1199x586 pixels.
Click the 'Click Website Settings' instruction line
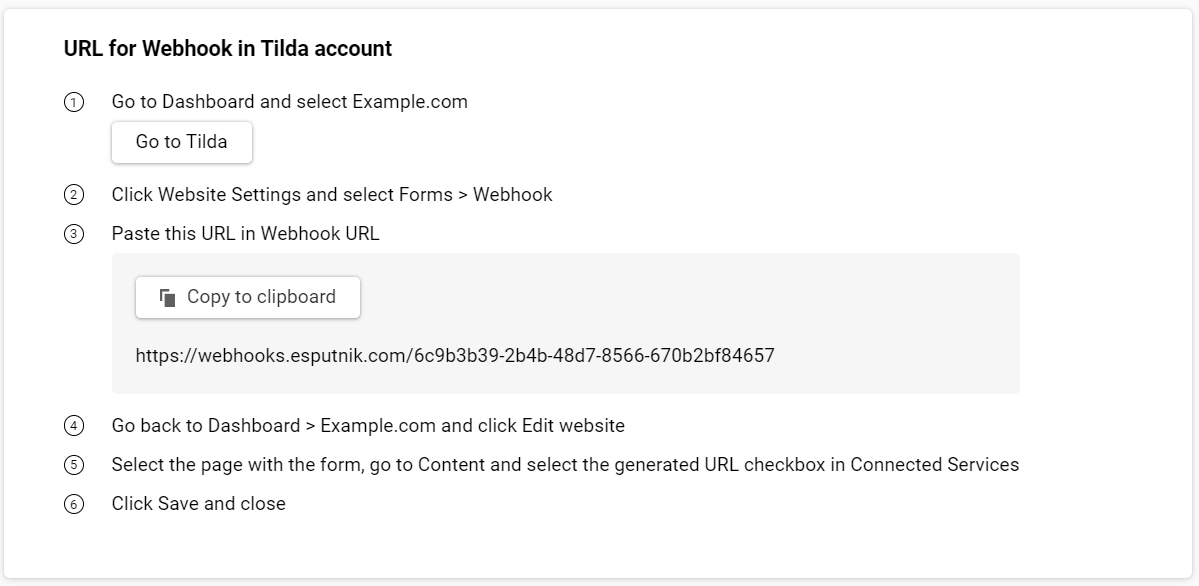332,195
